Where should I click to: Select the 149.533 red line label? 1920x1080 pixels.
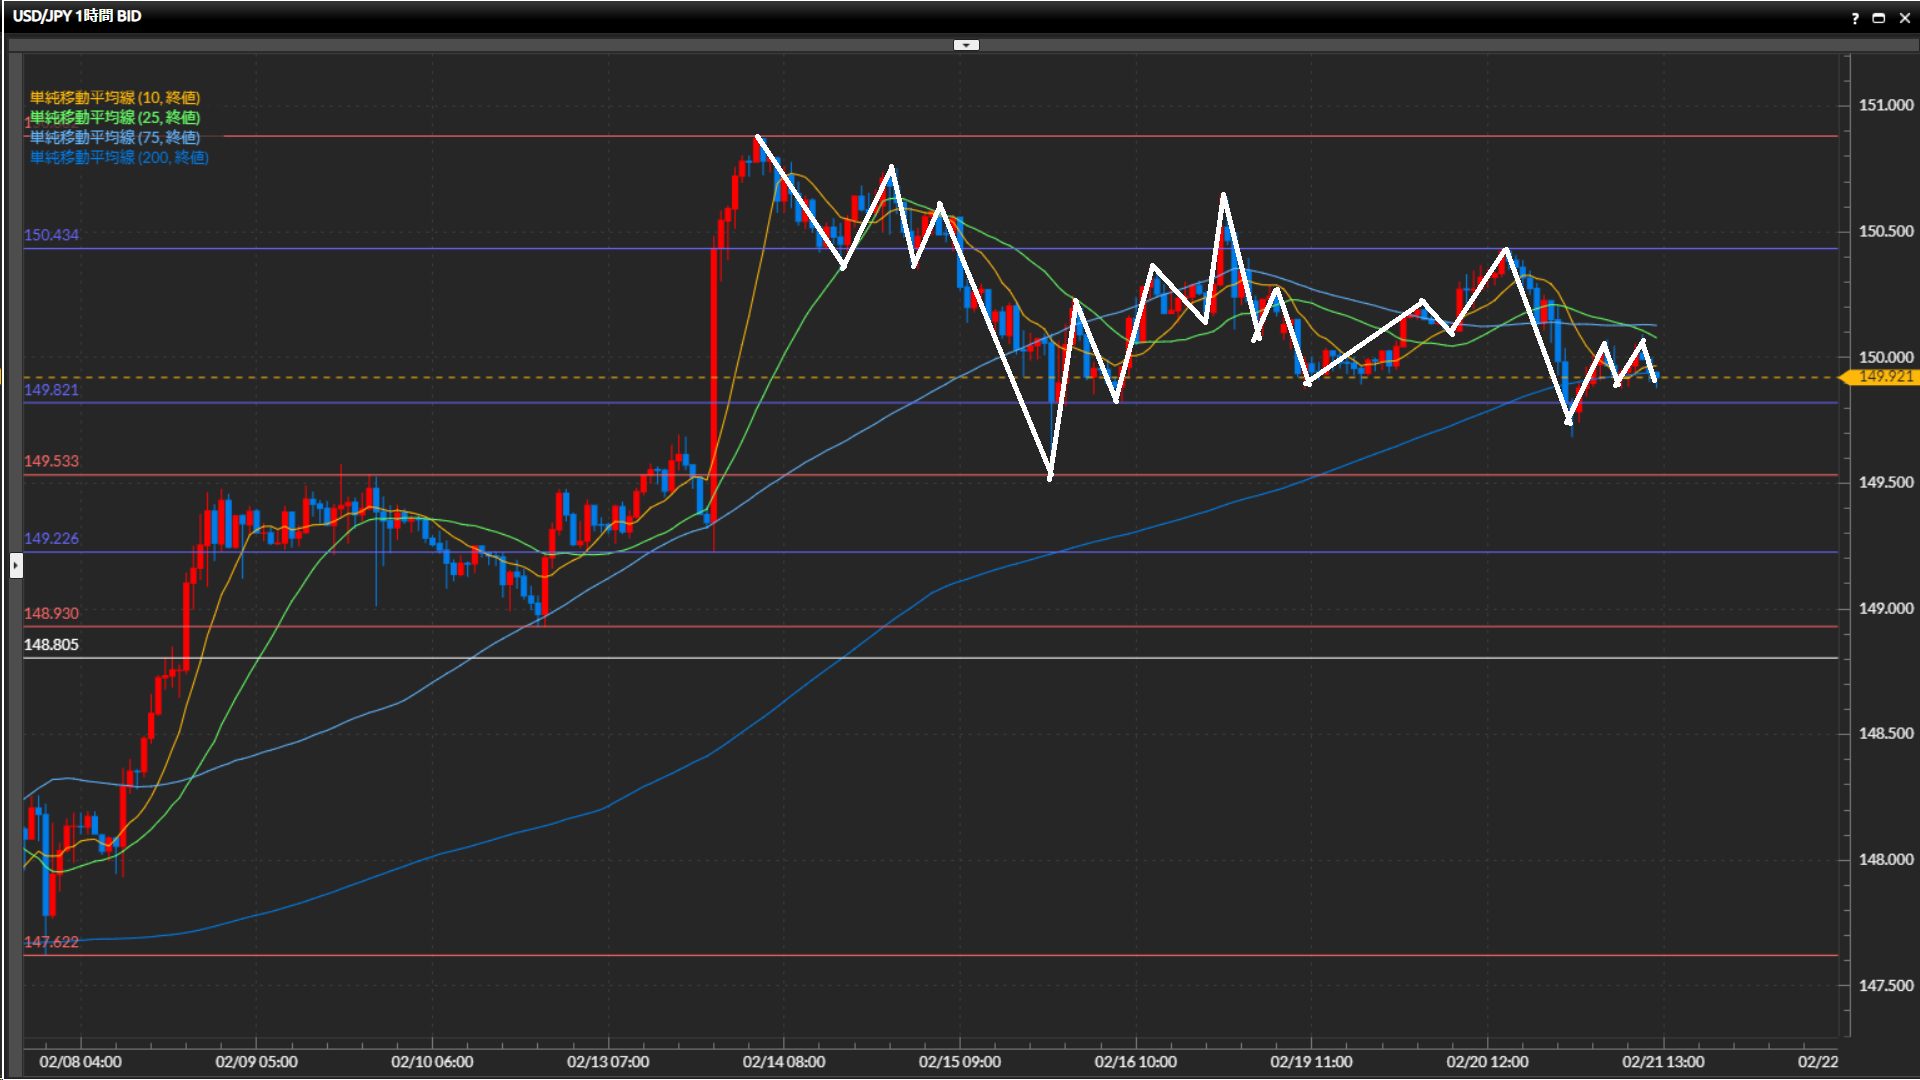[51, 461]
